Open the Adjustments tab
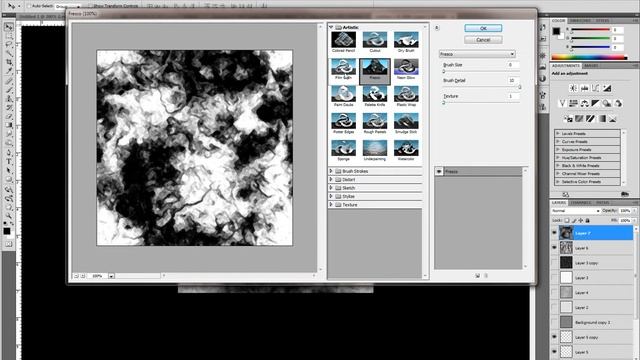640x360 pixels. point(566,66)
